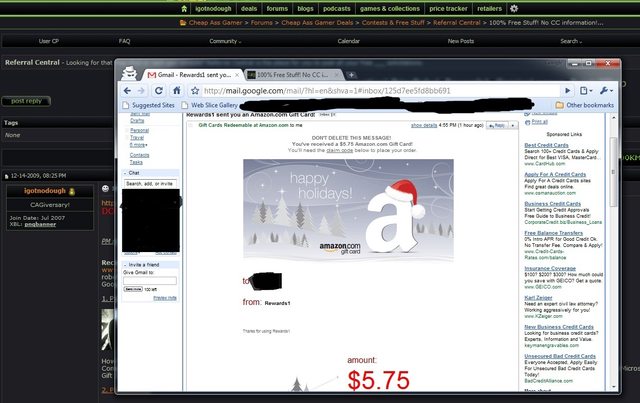Collapse the Invite a friend section
The height and width of the screenshot is (403, 640).
pos(125,265)
